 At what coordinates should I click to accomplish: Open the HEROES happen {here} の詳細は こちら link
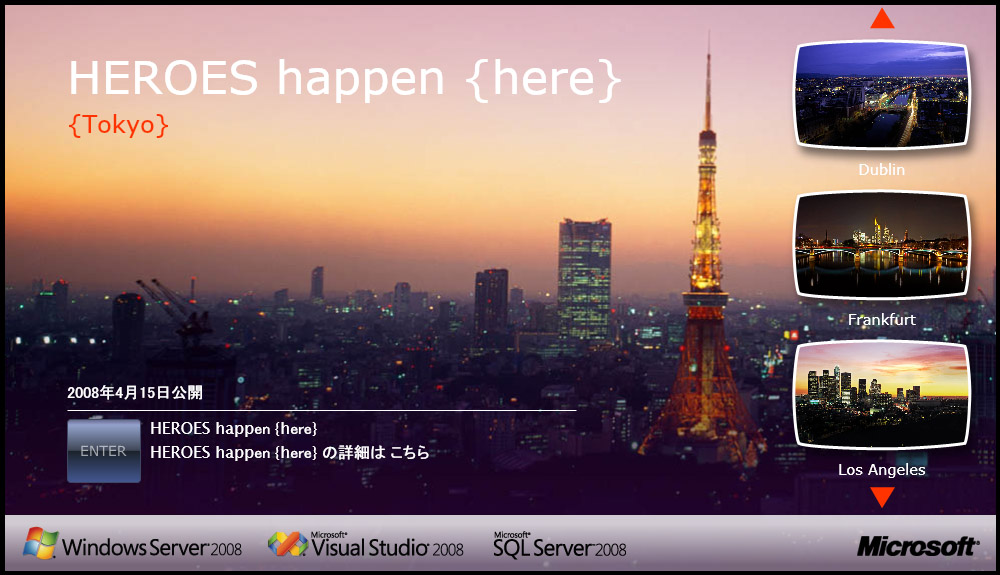click(x=290, y=453)
